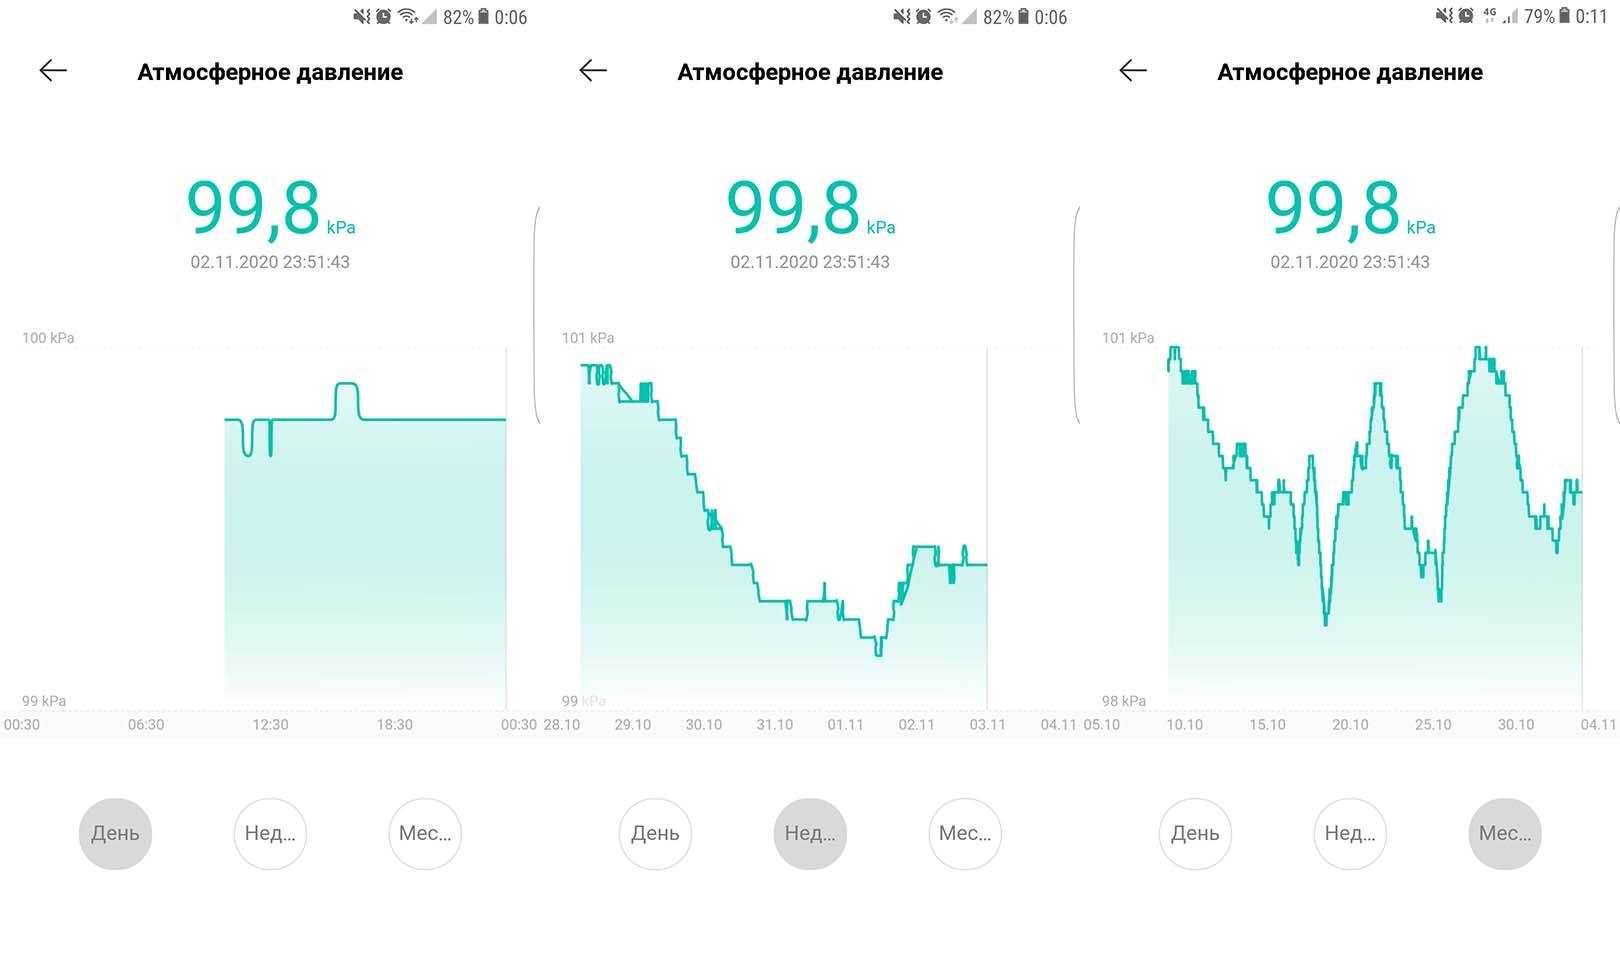Tap the 4G network icon in status bar

click(x=1490, y=16)
